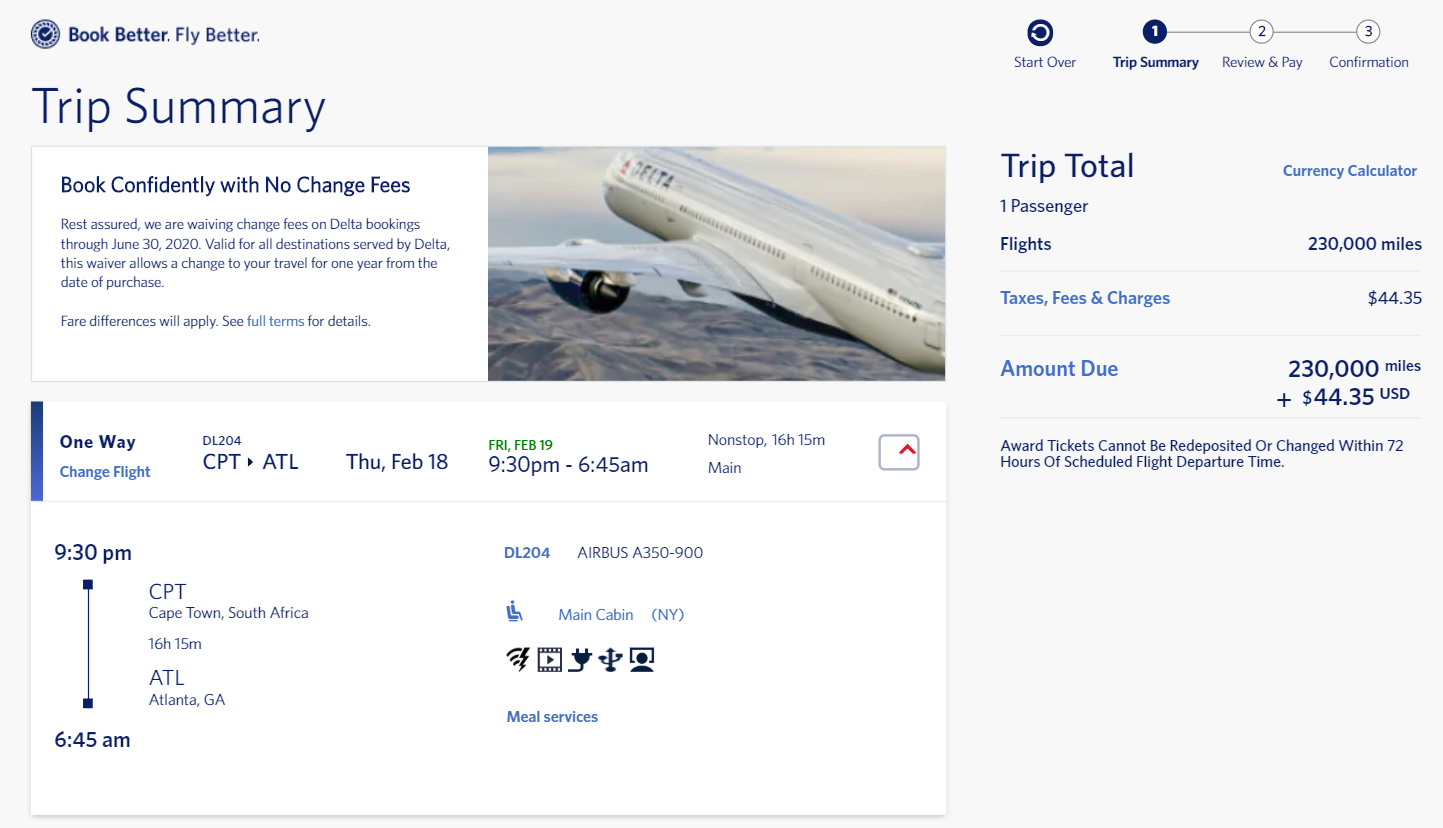Click the Start Over circular arrow icon

pyautogui.click(x=1044, y=31)
